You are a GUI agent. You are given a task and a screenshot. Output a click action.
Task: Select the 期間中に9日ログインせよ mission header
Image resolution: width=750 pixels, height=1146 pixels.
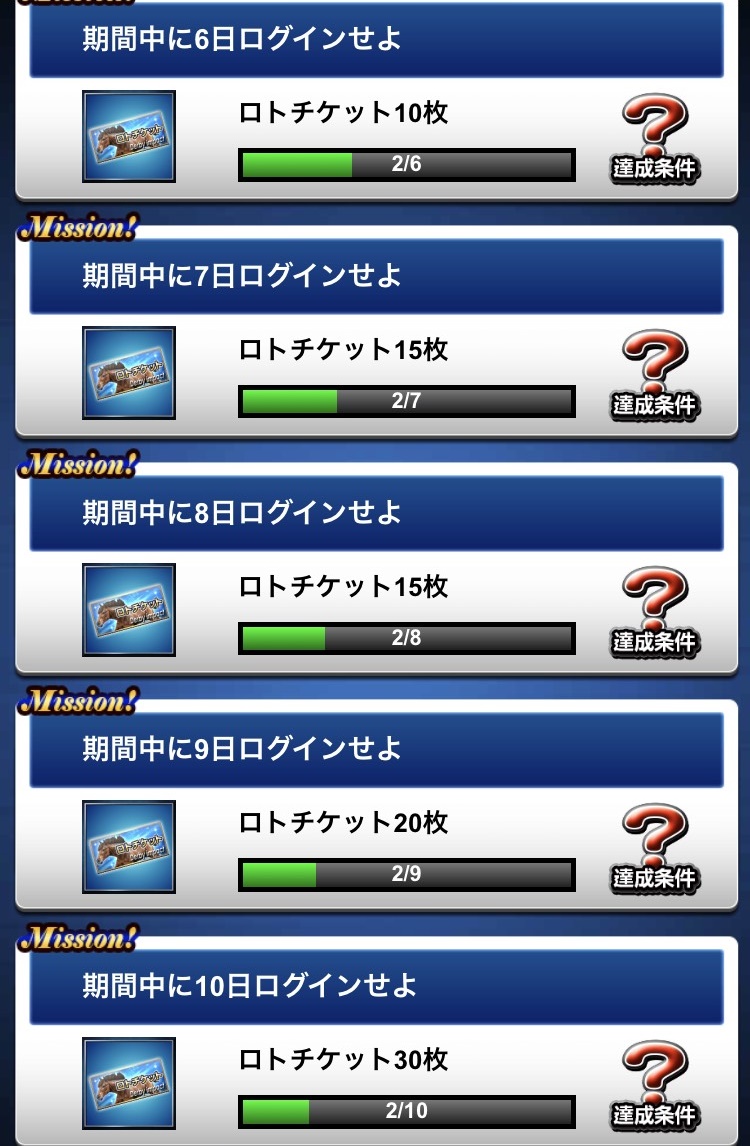[x=376, y=749]
